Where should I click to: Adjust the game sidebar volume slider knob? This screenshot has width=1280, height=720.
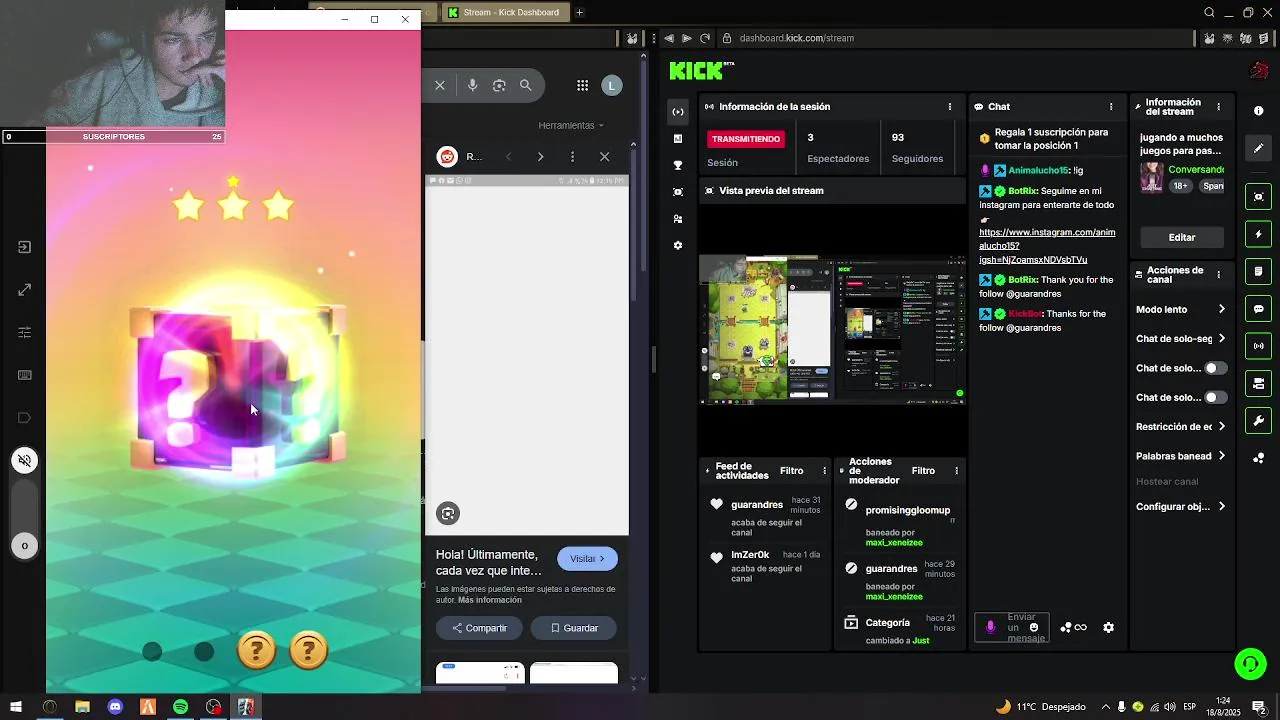(x=25, y=545)
